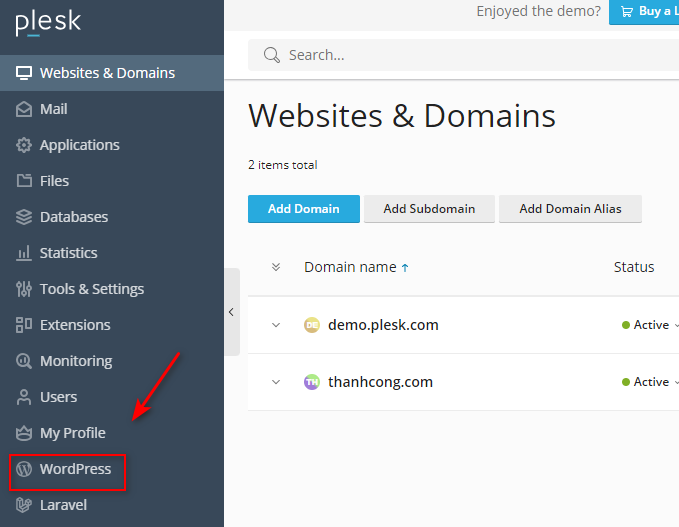The image size is (679, 527).
Task: Click the WordPress logo icon
Action: [x=24, y=469]
